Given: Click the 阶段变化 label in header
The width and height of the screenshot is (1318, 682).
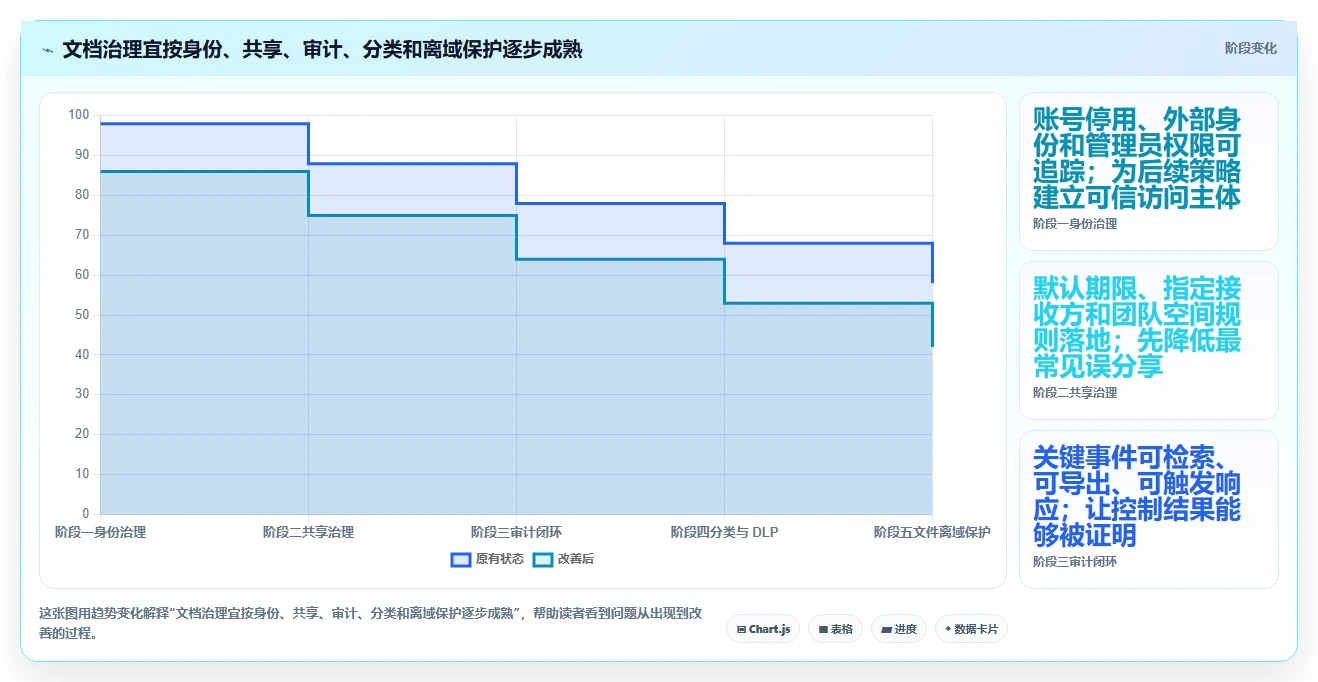Looking at the screenshot, I should click(x=1250, y=48).
